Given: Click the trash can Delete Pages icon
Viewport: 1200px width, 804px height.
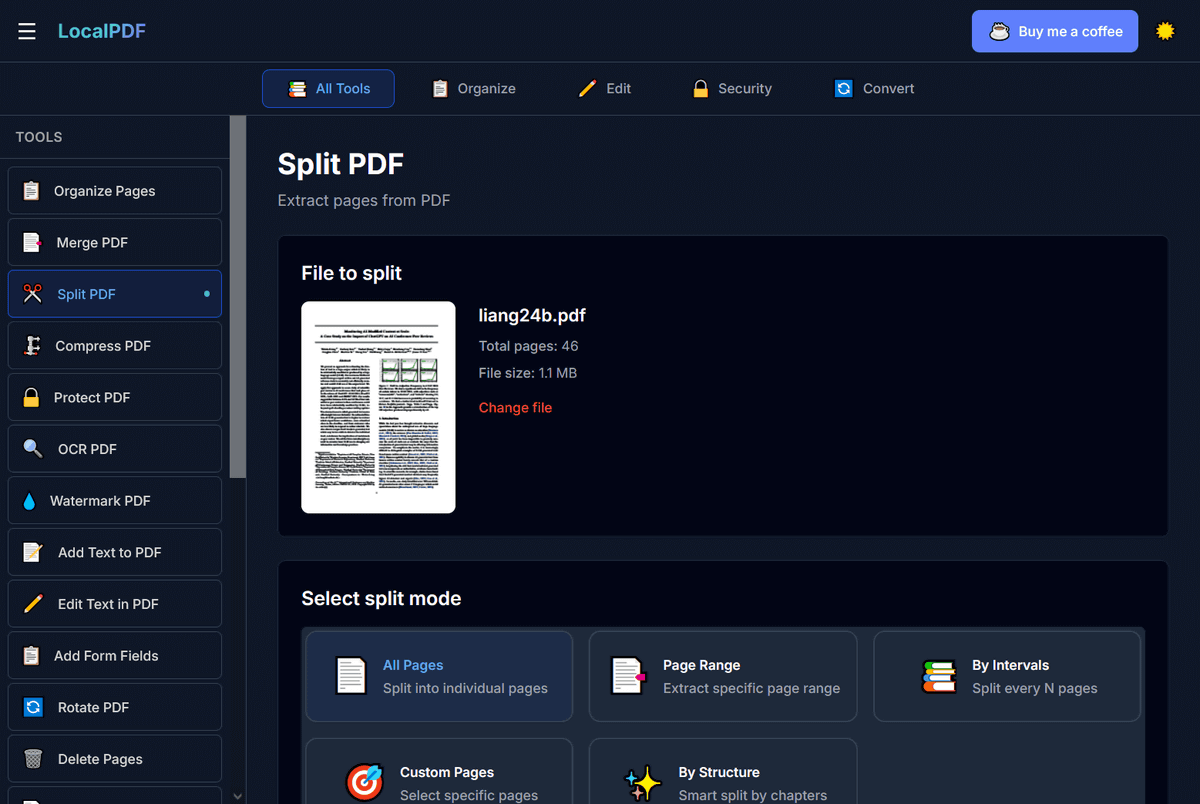Looking at the screenshot, I should coord(33,759).
